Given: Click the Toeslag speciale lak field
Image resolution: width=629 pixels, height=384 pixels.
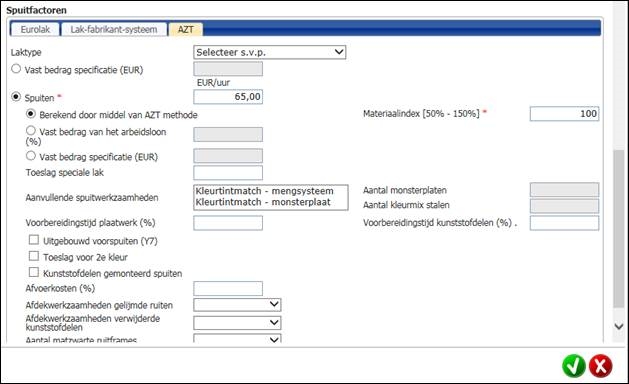Looking at the screenshot, I should click(x=228, y=173).
